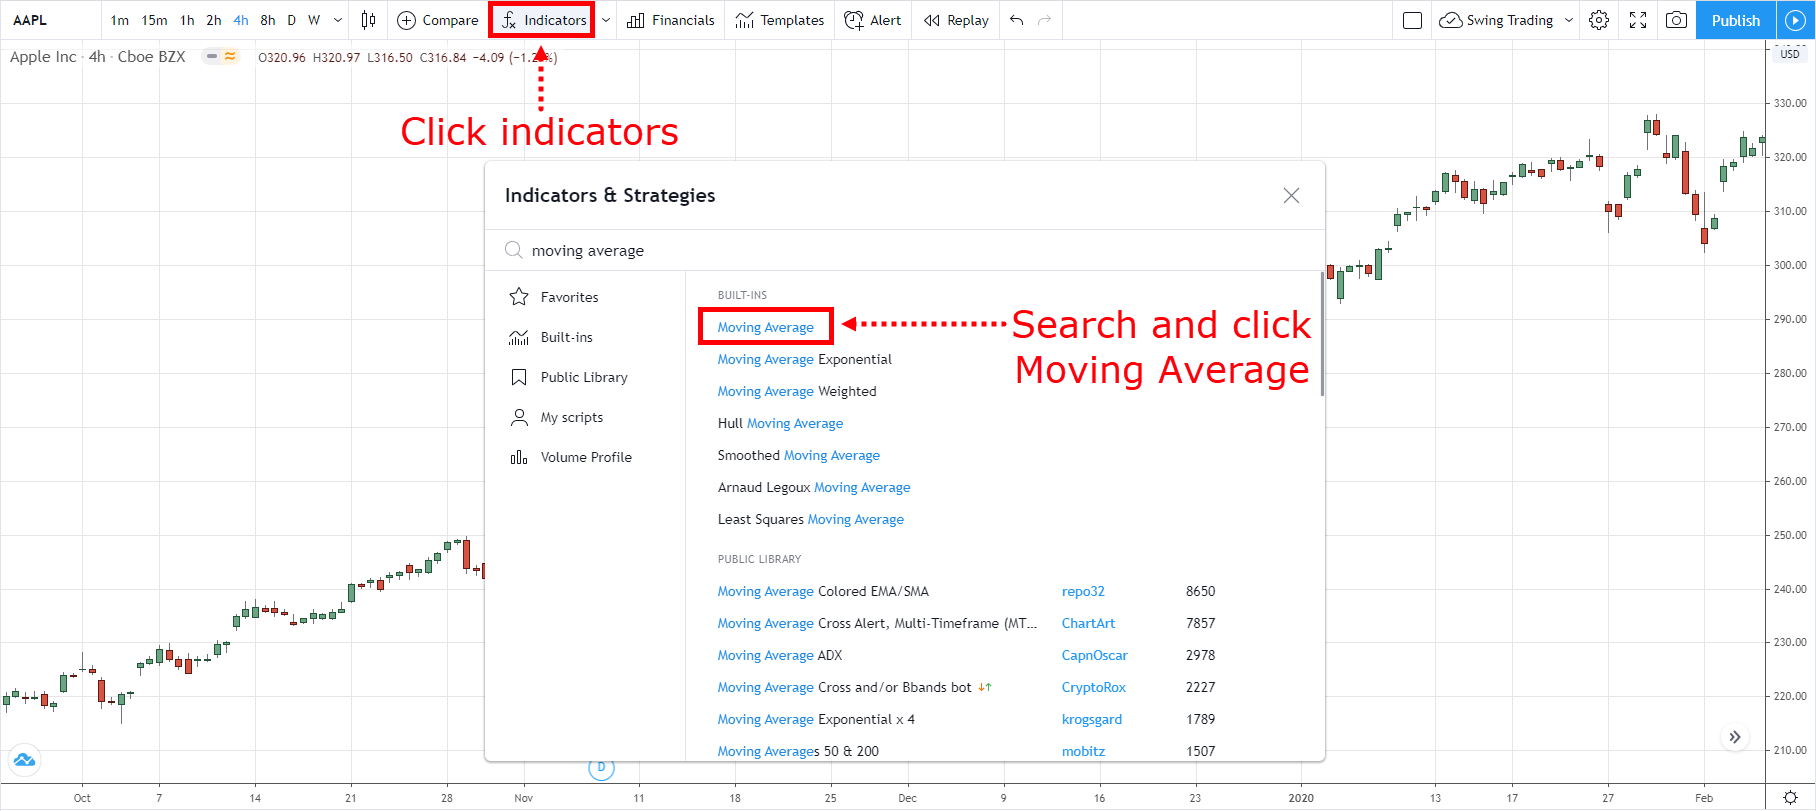Undo the last chart action
Screen dimensions: 1816x811
(1016, 20)
